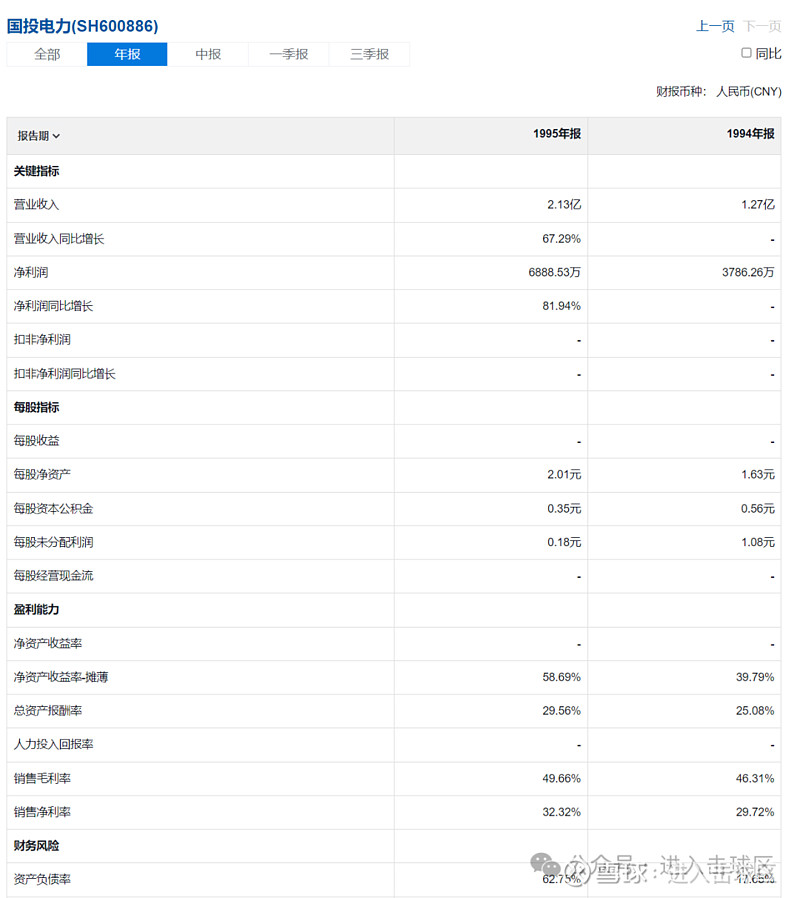Select the 25.08% value
The image size is (800, 898).
[x=755, y=711]
